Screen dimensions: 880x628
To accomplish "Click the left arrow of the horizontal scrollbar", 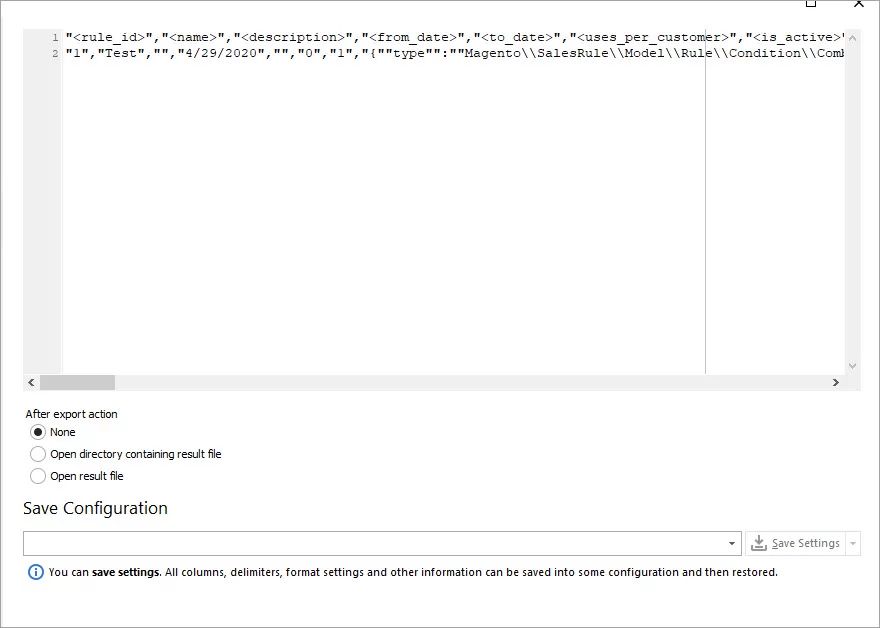I will pos(31,382).
